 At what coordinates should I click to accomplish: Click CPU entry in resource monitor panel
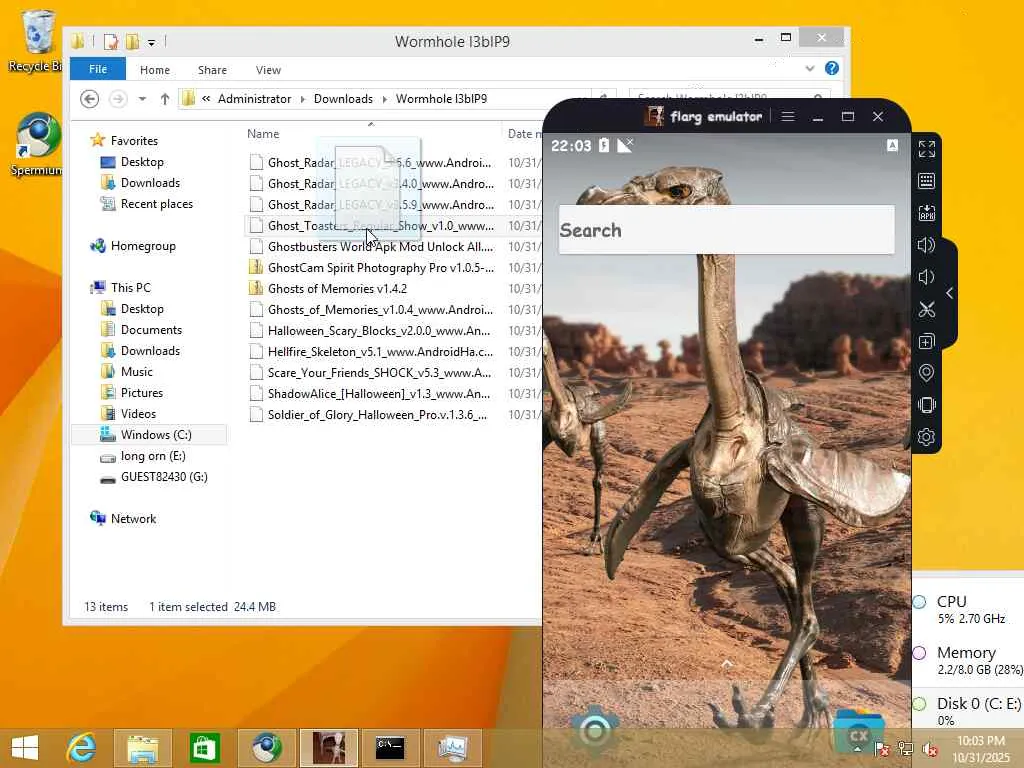(968, 609)
